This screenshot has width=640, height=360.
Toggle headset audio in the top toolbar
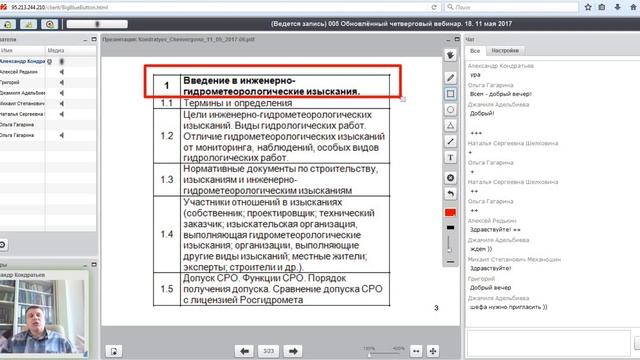click(x=8, y=24)
